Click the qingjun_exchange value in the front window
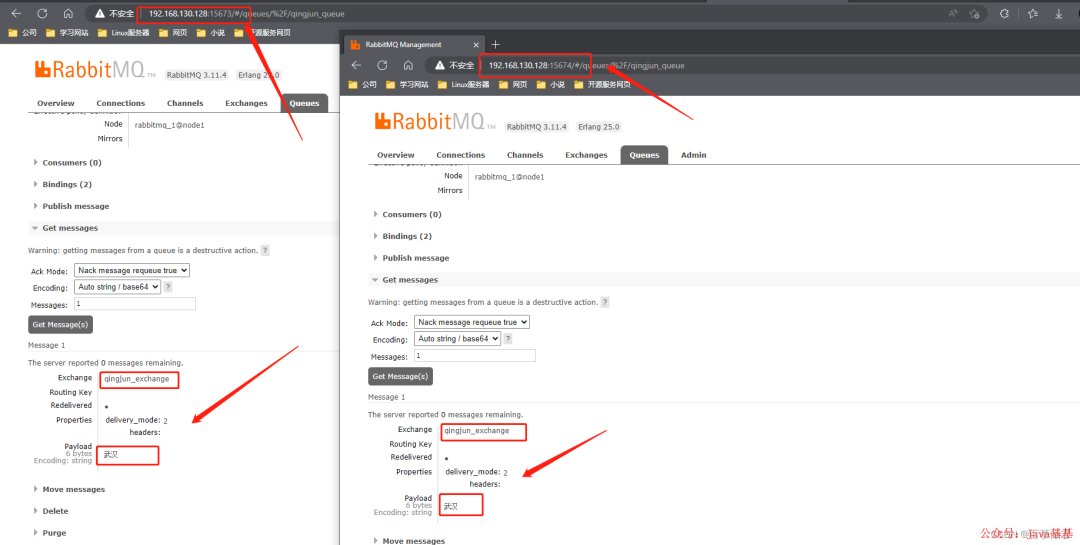 [x=477, y=431]
